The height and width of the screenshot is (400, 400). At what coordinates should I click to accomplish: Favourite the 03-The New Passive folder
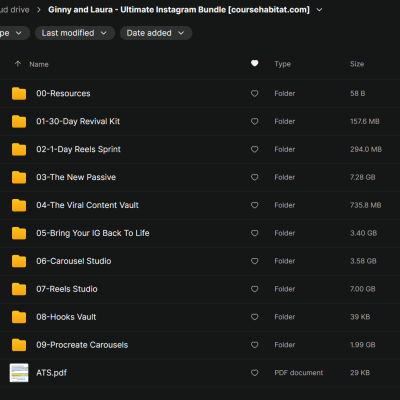[254, 177]
